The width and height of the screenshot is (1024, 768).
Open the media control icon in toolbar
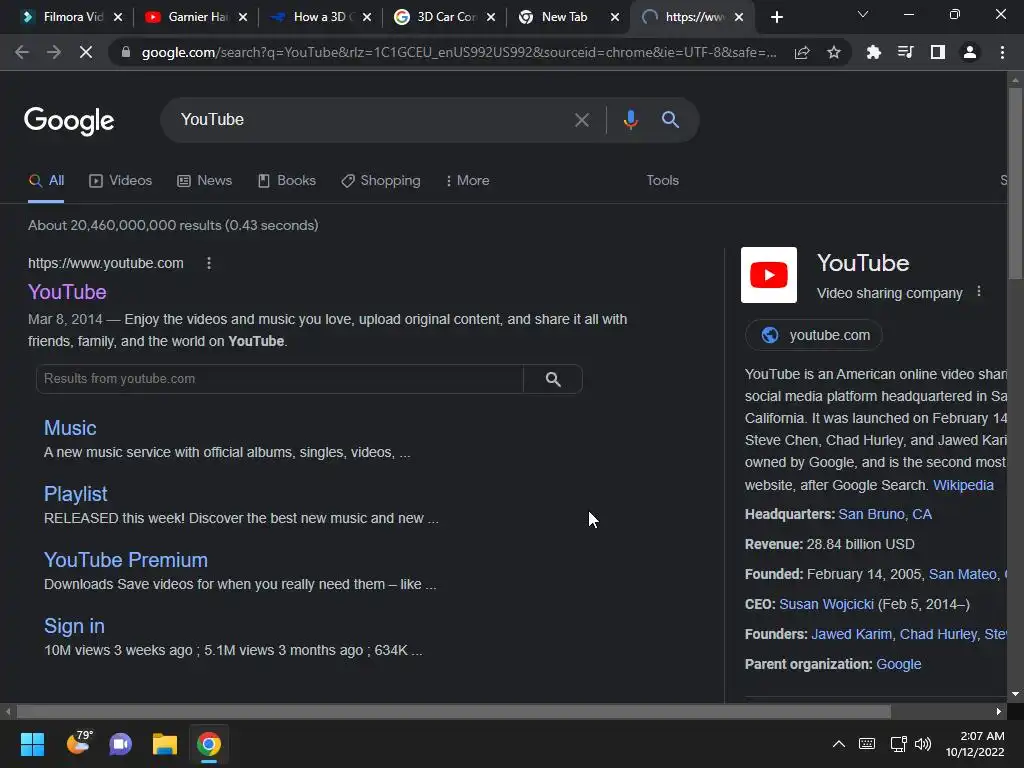[x=905, y=52]
